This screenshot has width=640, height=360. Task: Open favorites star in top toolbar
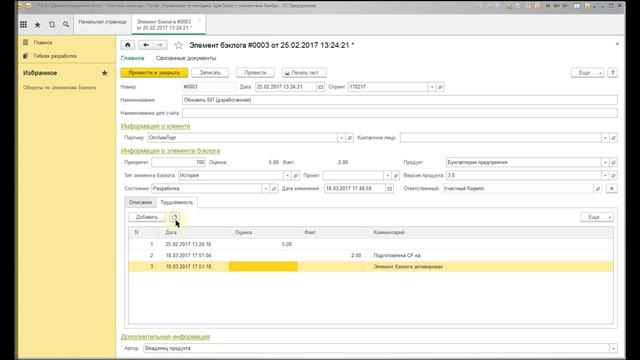[38, 24]
